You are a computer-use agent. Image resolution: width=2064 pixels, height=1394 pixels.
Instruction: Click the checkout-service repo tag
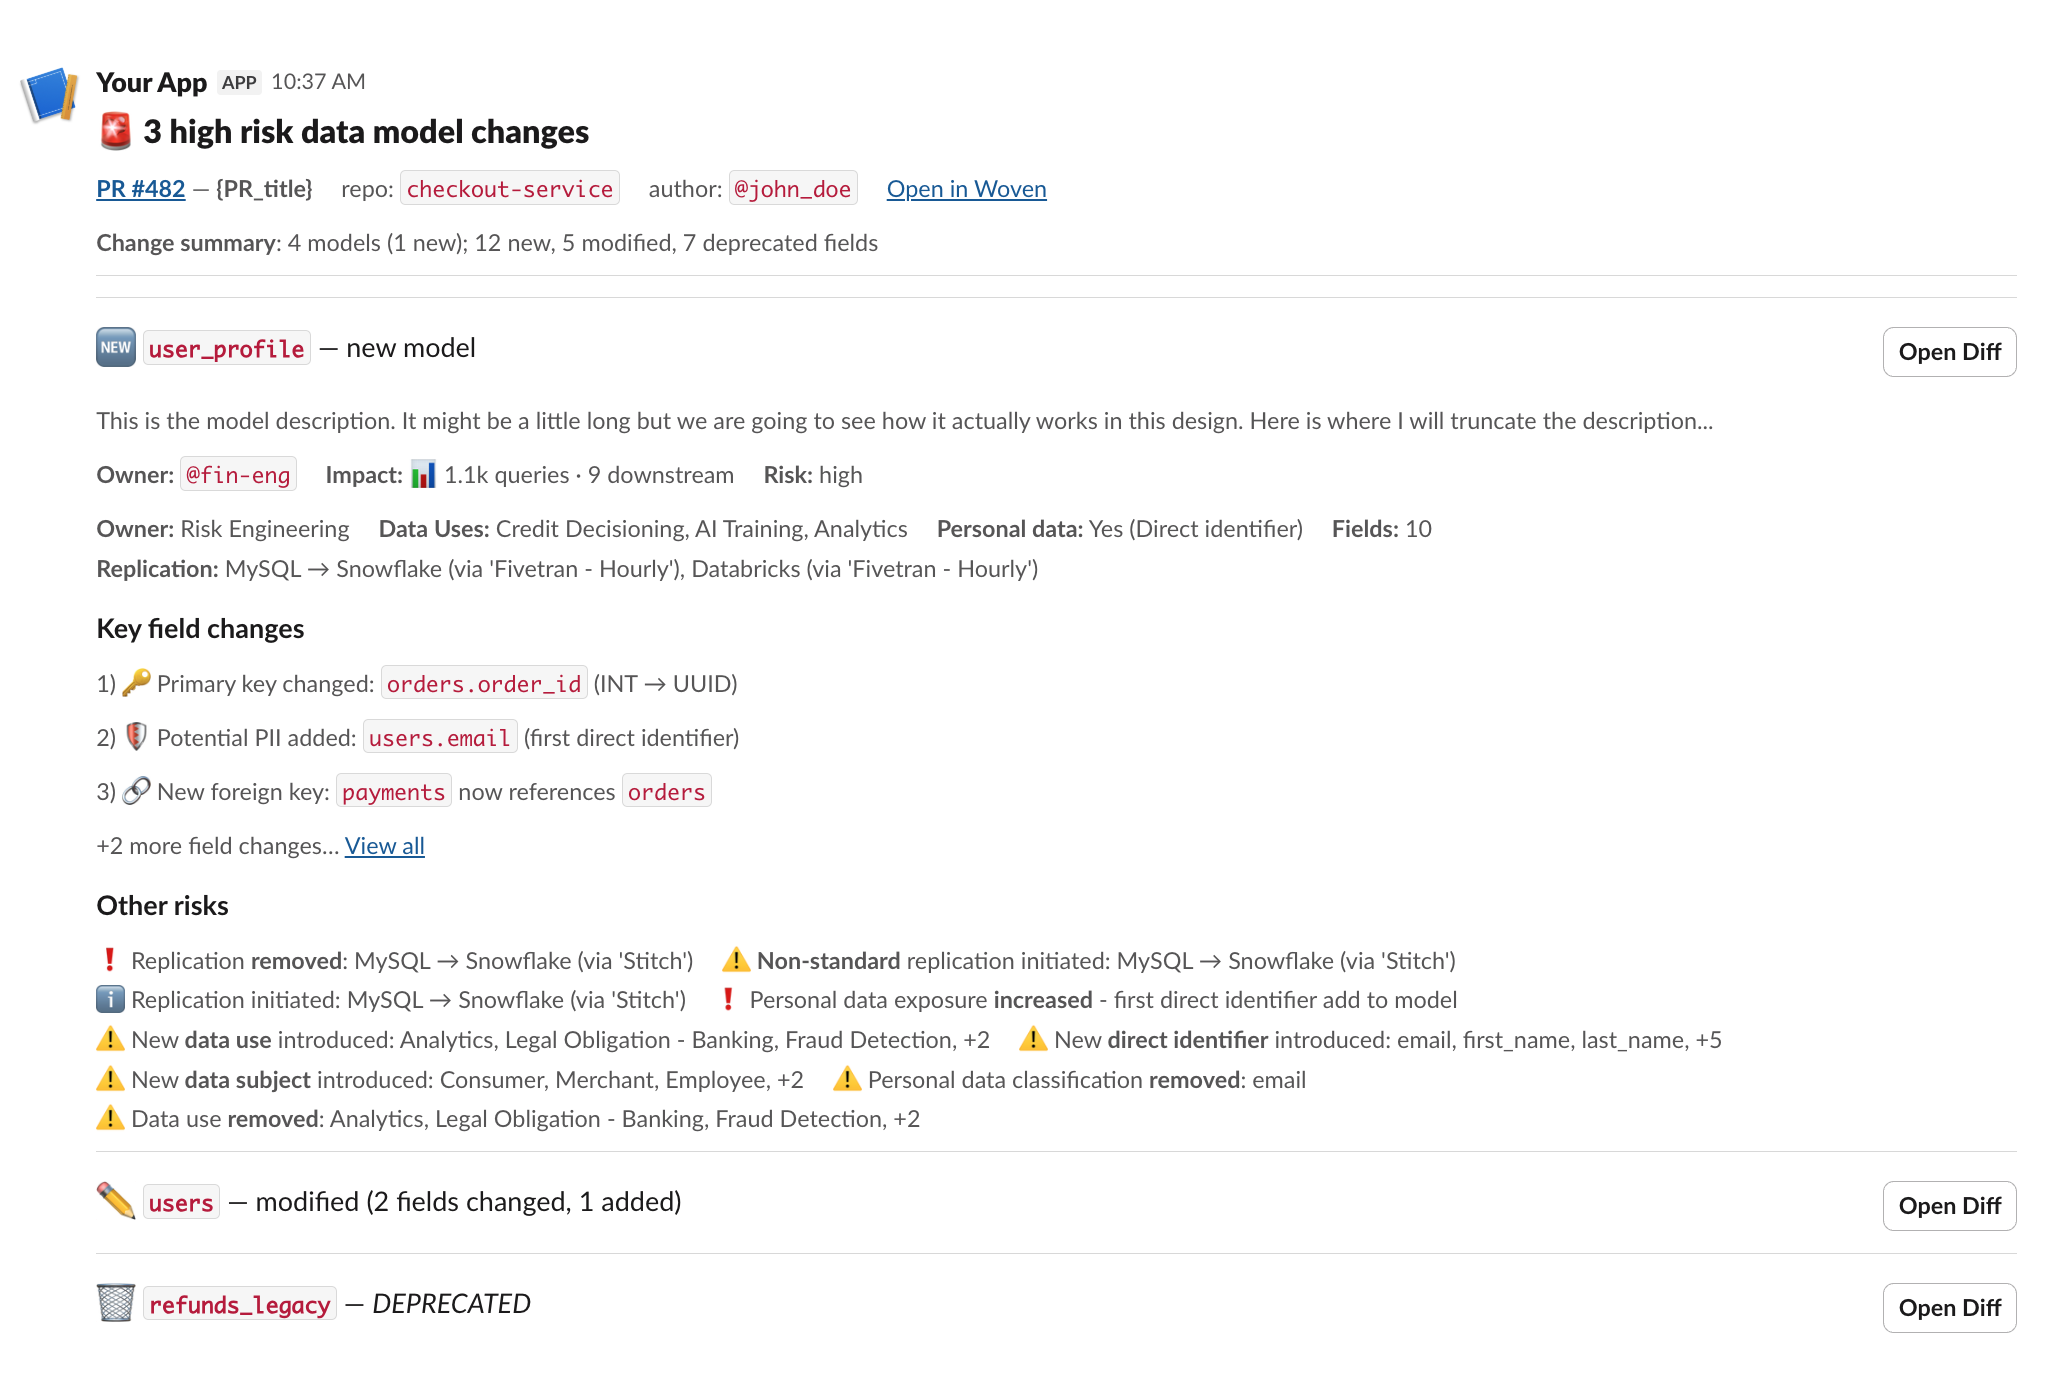click(510, 189)
